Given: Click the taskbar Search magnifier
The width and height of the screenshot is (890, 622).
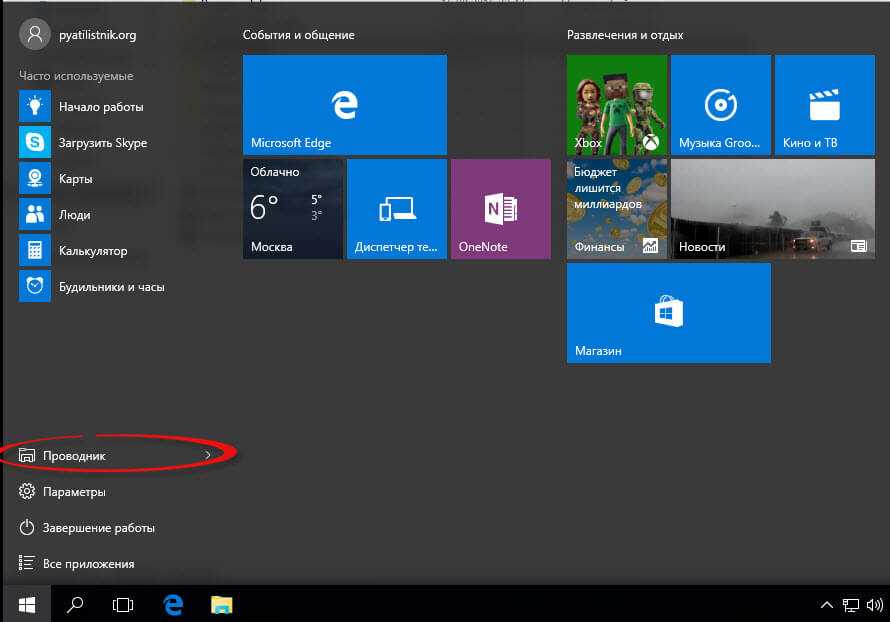Looking at the screenshot, I should click(74, 605).
